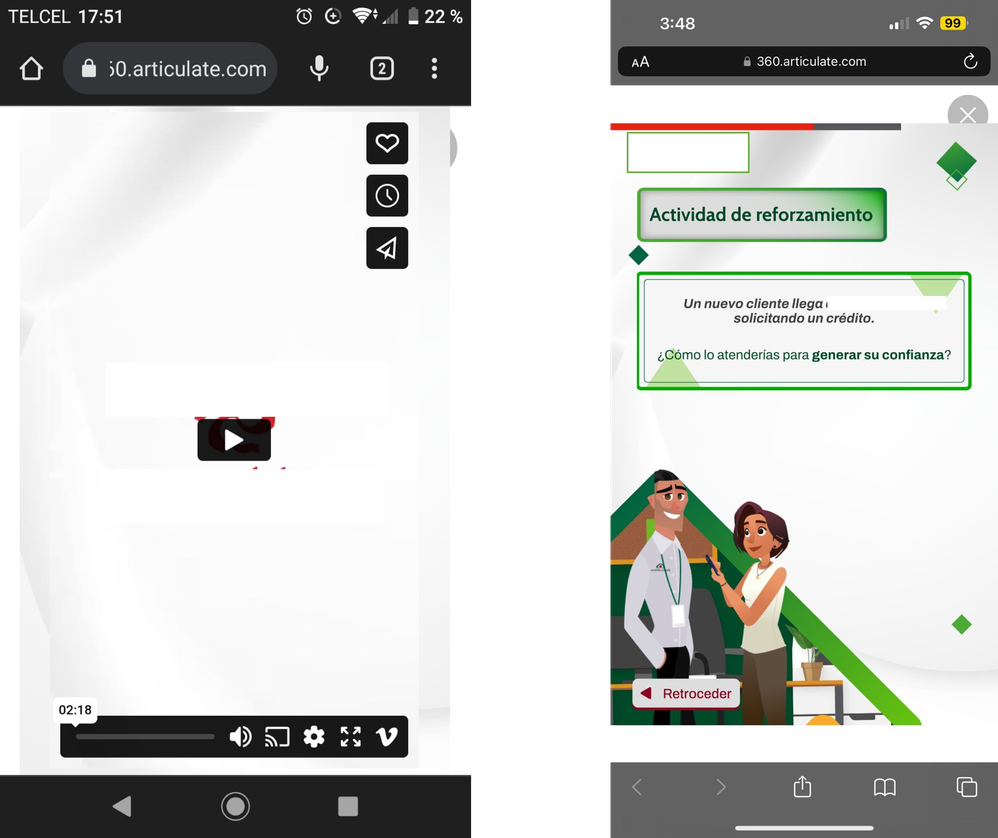
Task: Tap the Android home navigation button
Action: click(235, 806)
